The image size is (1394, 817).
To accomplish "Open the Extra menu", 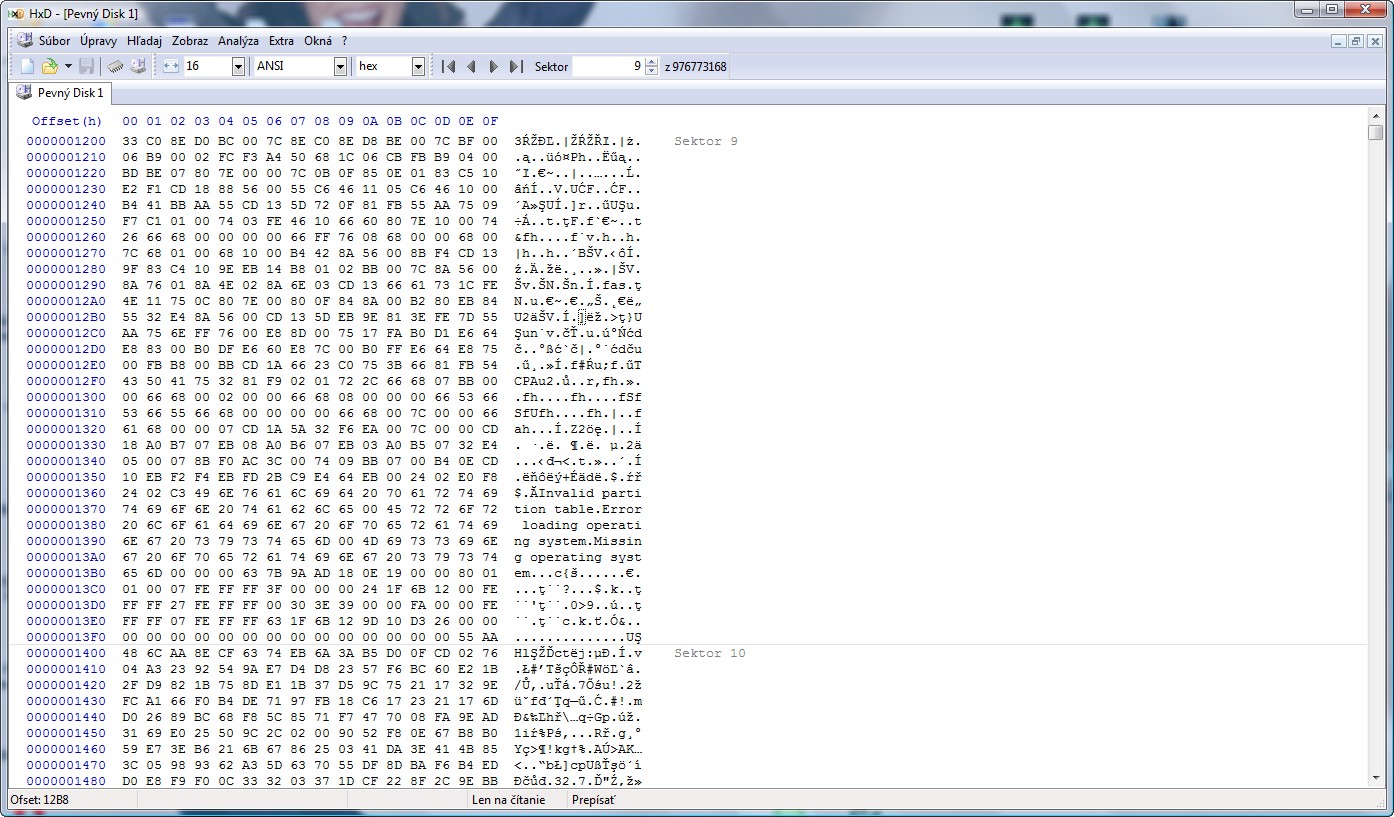I will click(x=281, y=41).
